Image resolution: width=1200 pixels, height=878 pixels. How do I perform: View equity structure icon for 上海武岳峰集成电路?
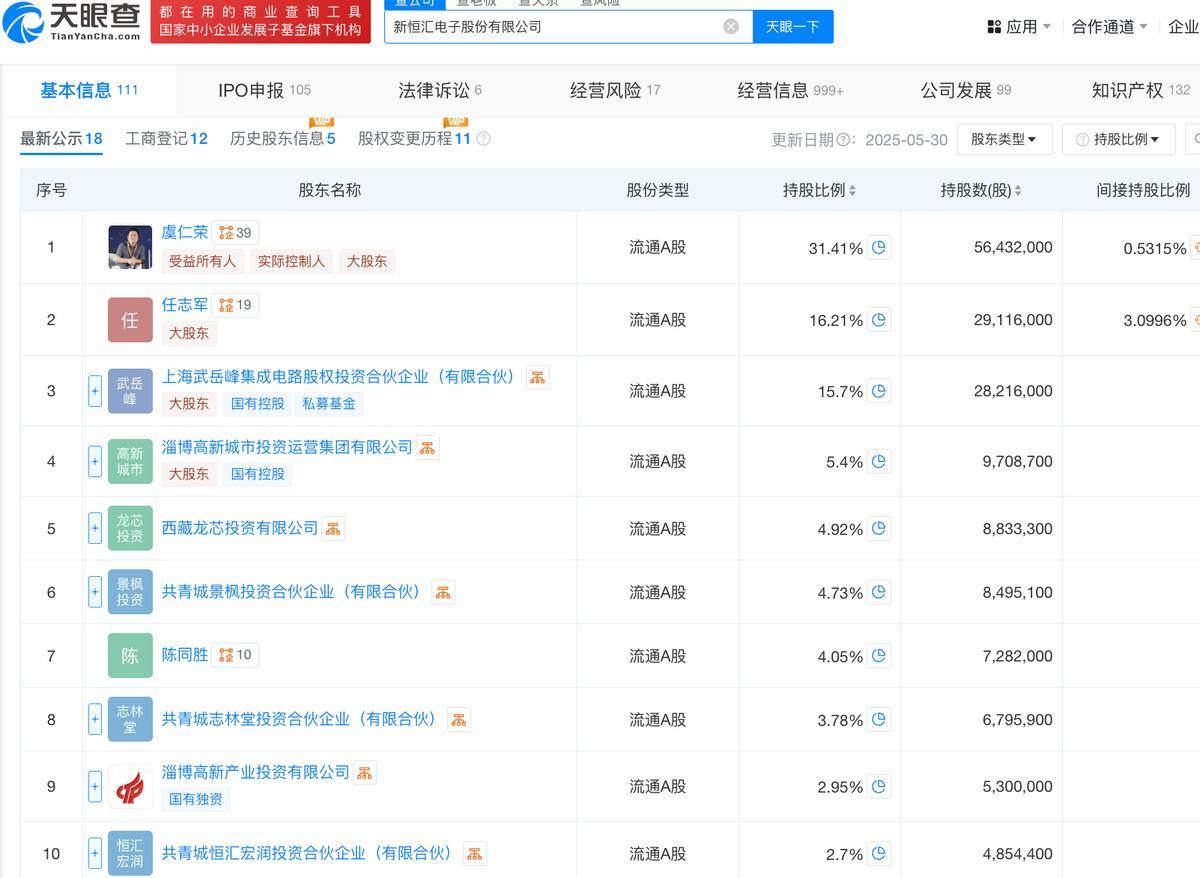538,377
